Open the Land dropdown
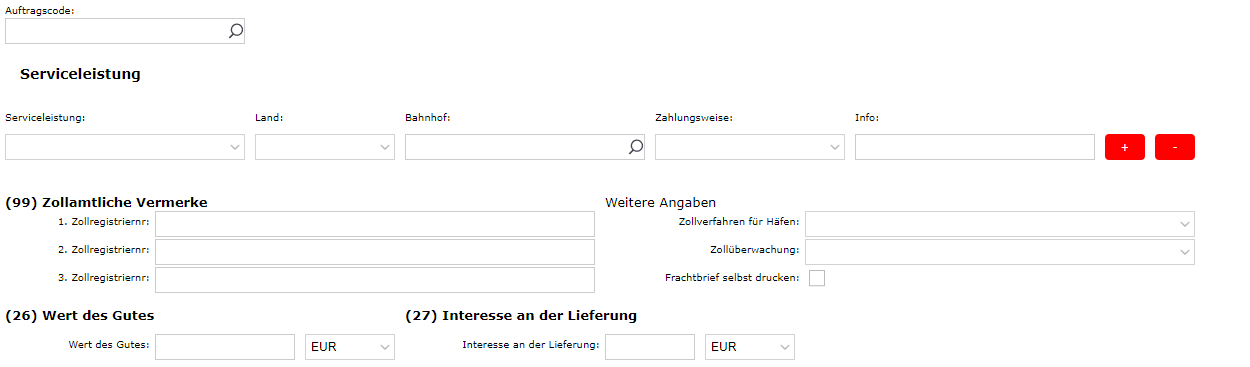1250x367 pixels. pyautogui.click(x=325, y=147)
